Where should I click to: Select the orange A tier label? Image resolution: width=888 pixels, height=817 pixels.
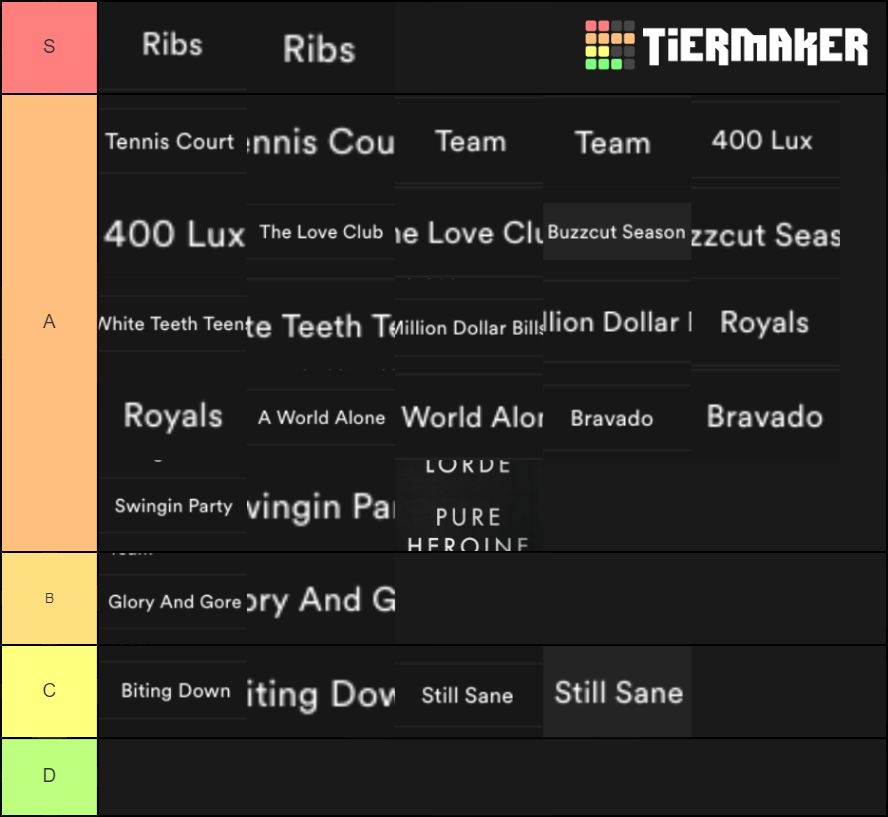(x=49, y=323)
